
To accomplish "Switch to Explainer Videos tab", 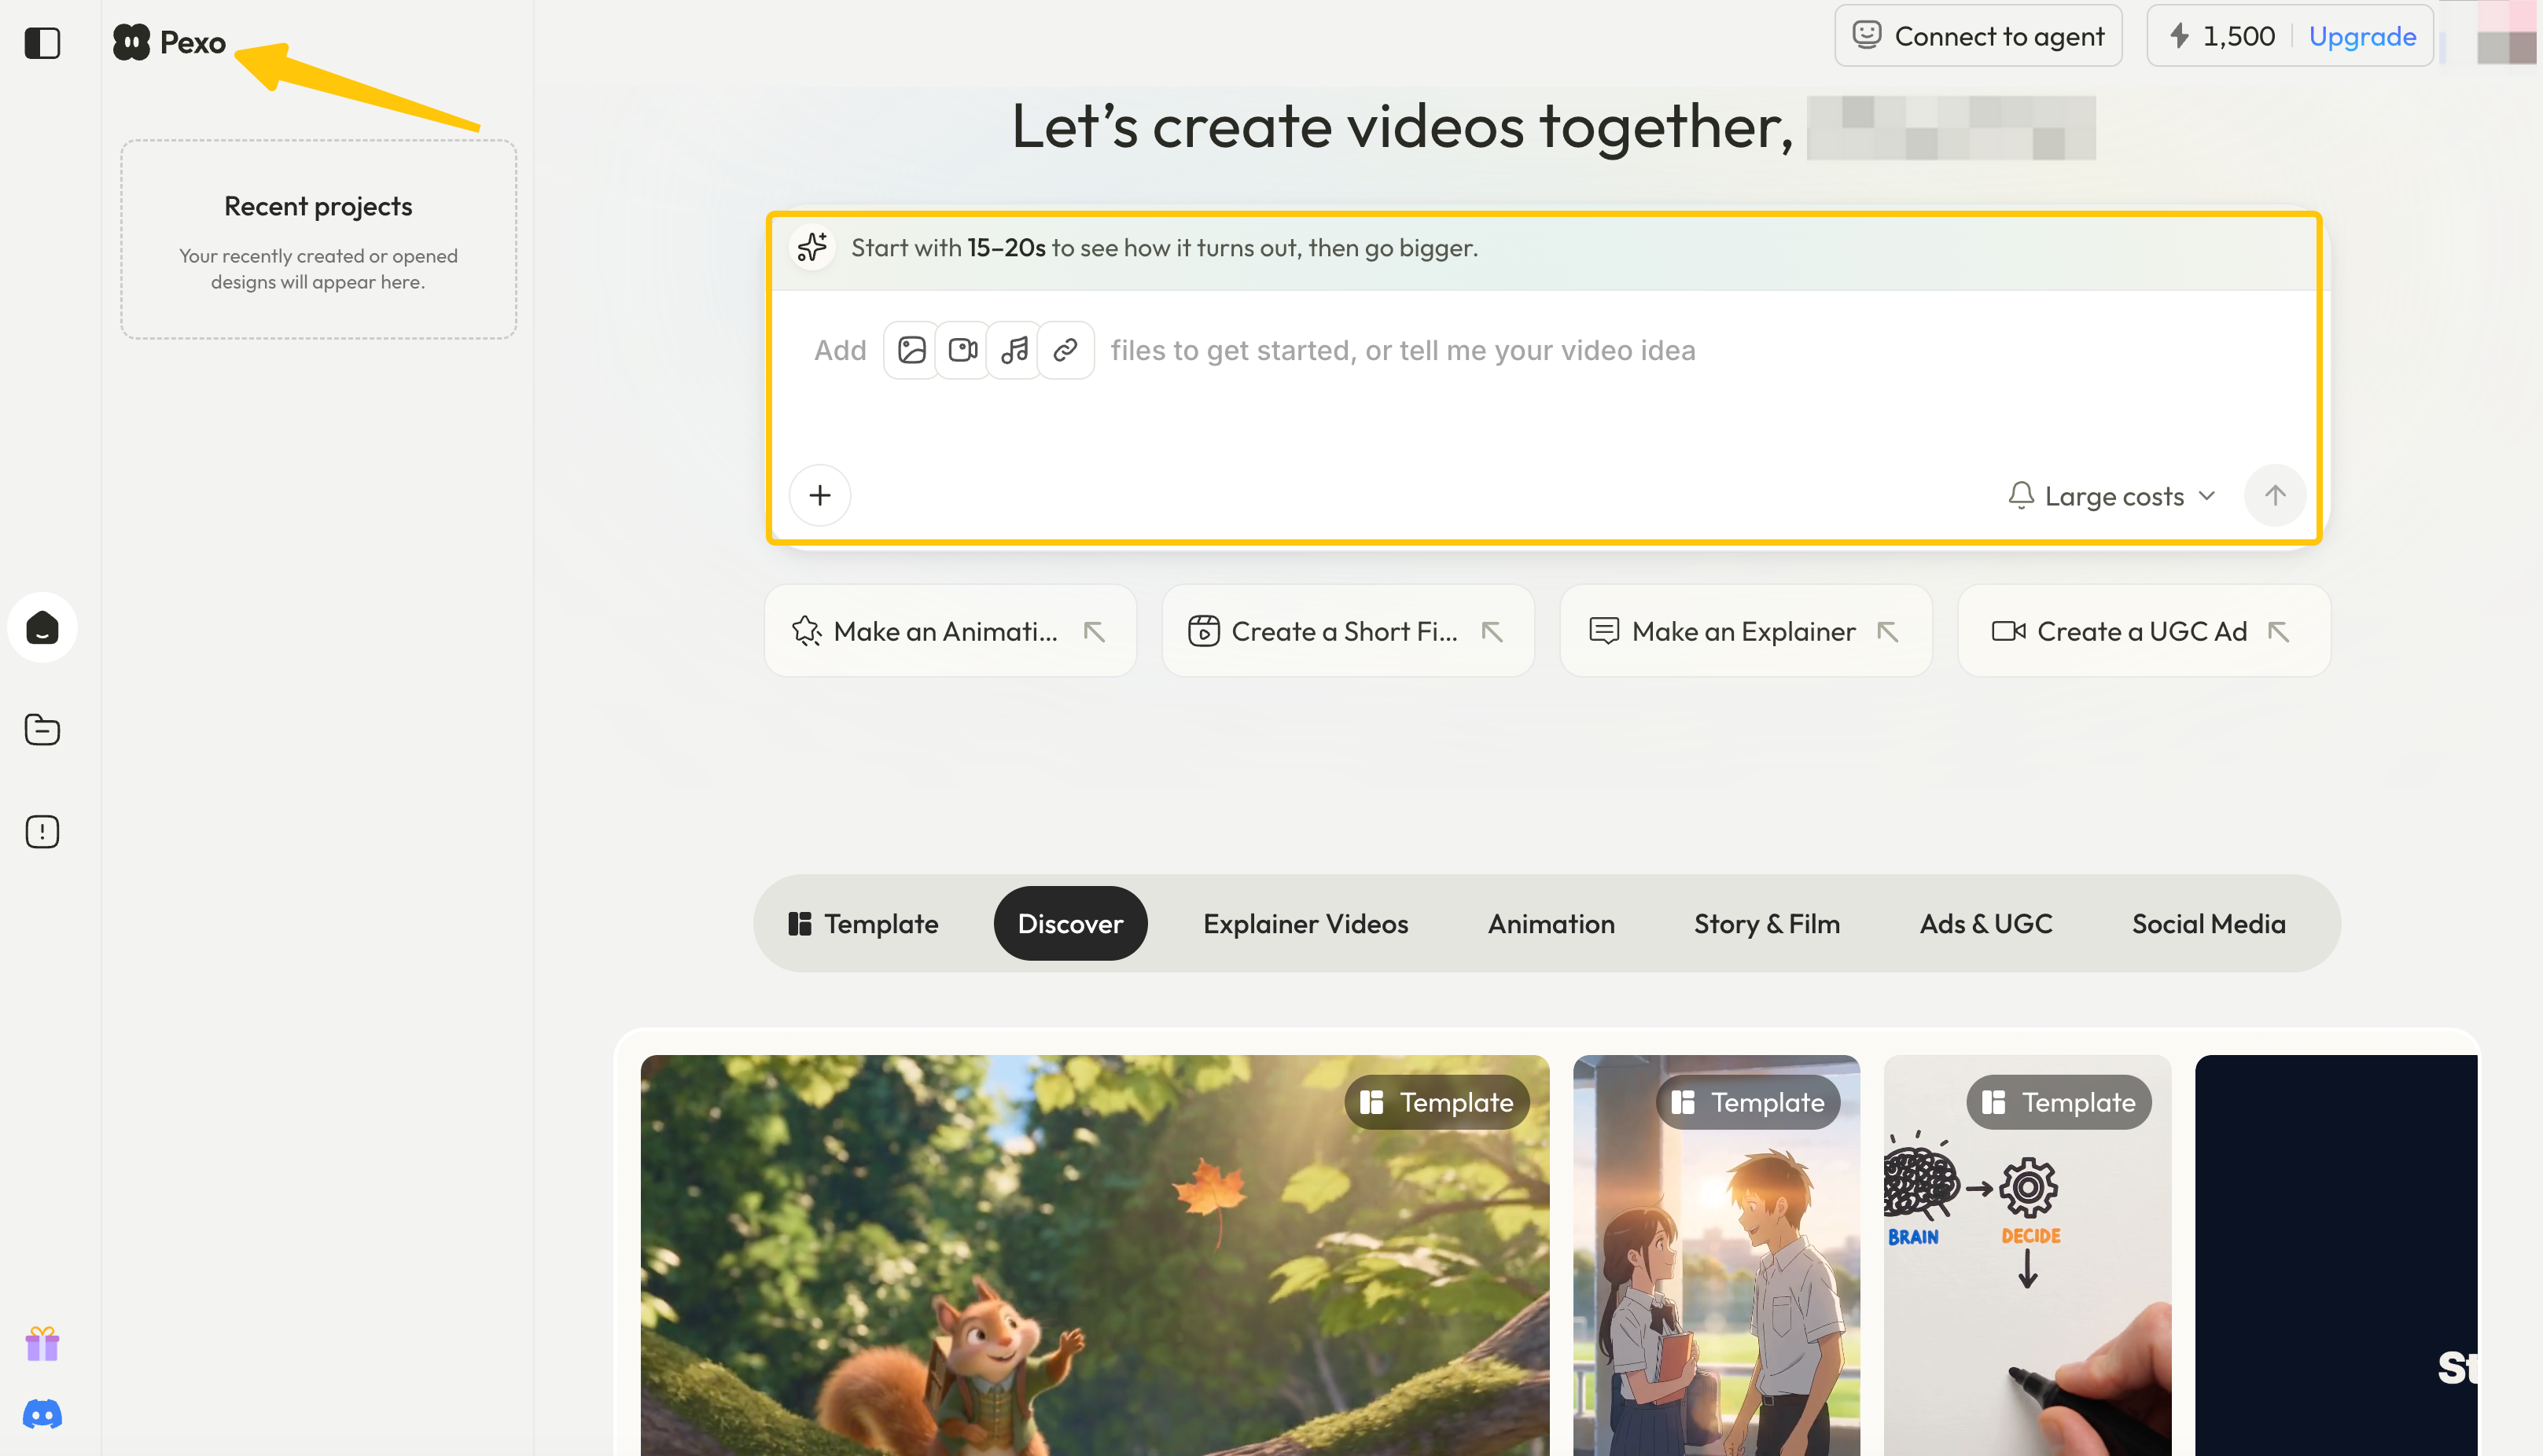I will click(1305, 923).
